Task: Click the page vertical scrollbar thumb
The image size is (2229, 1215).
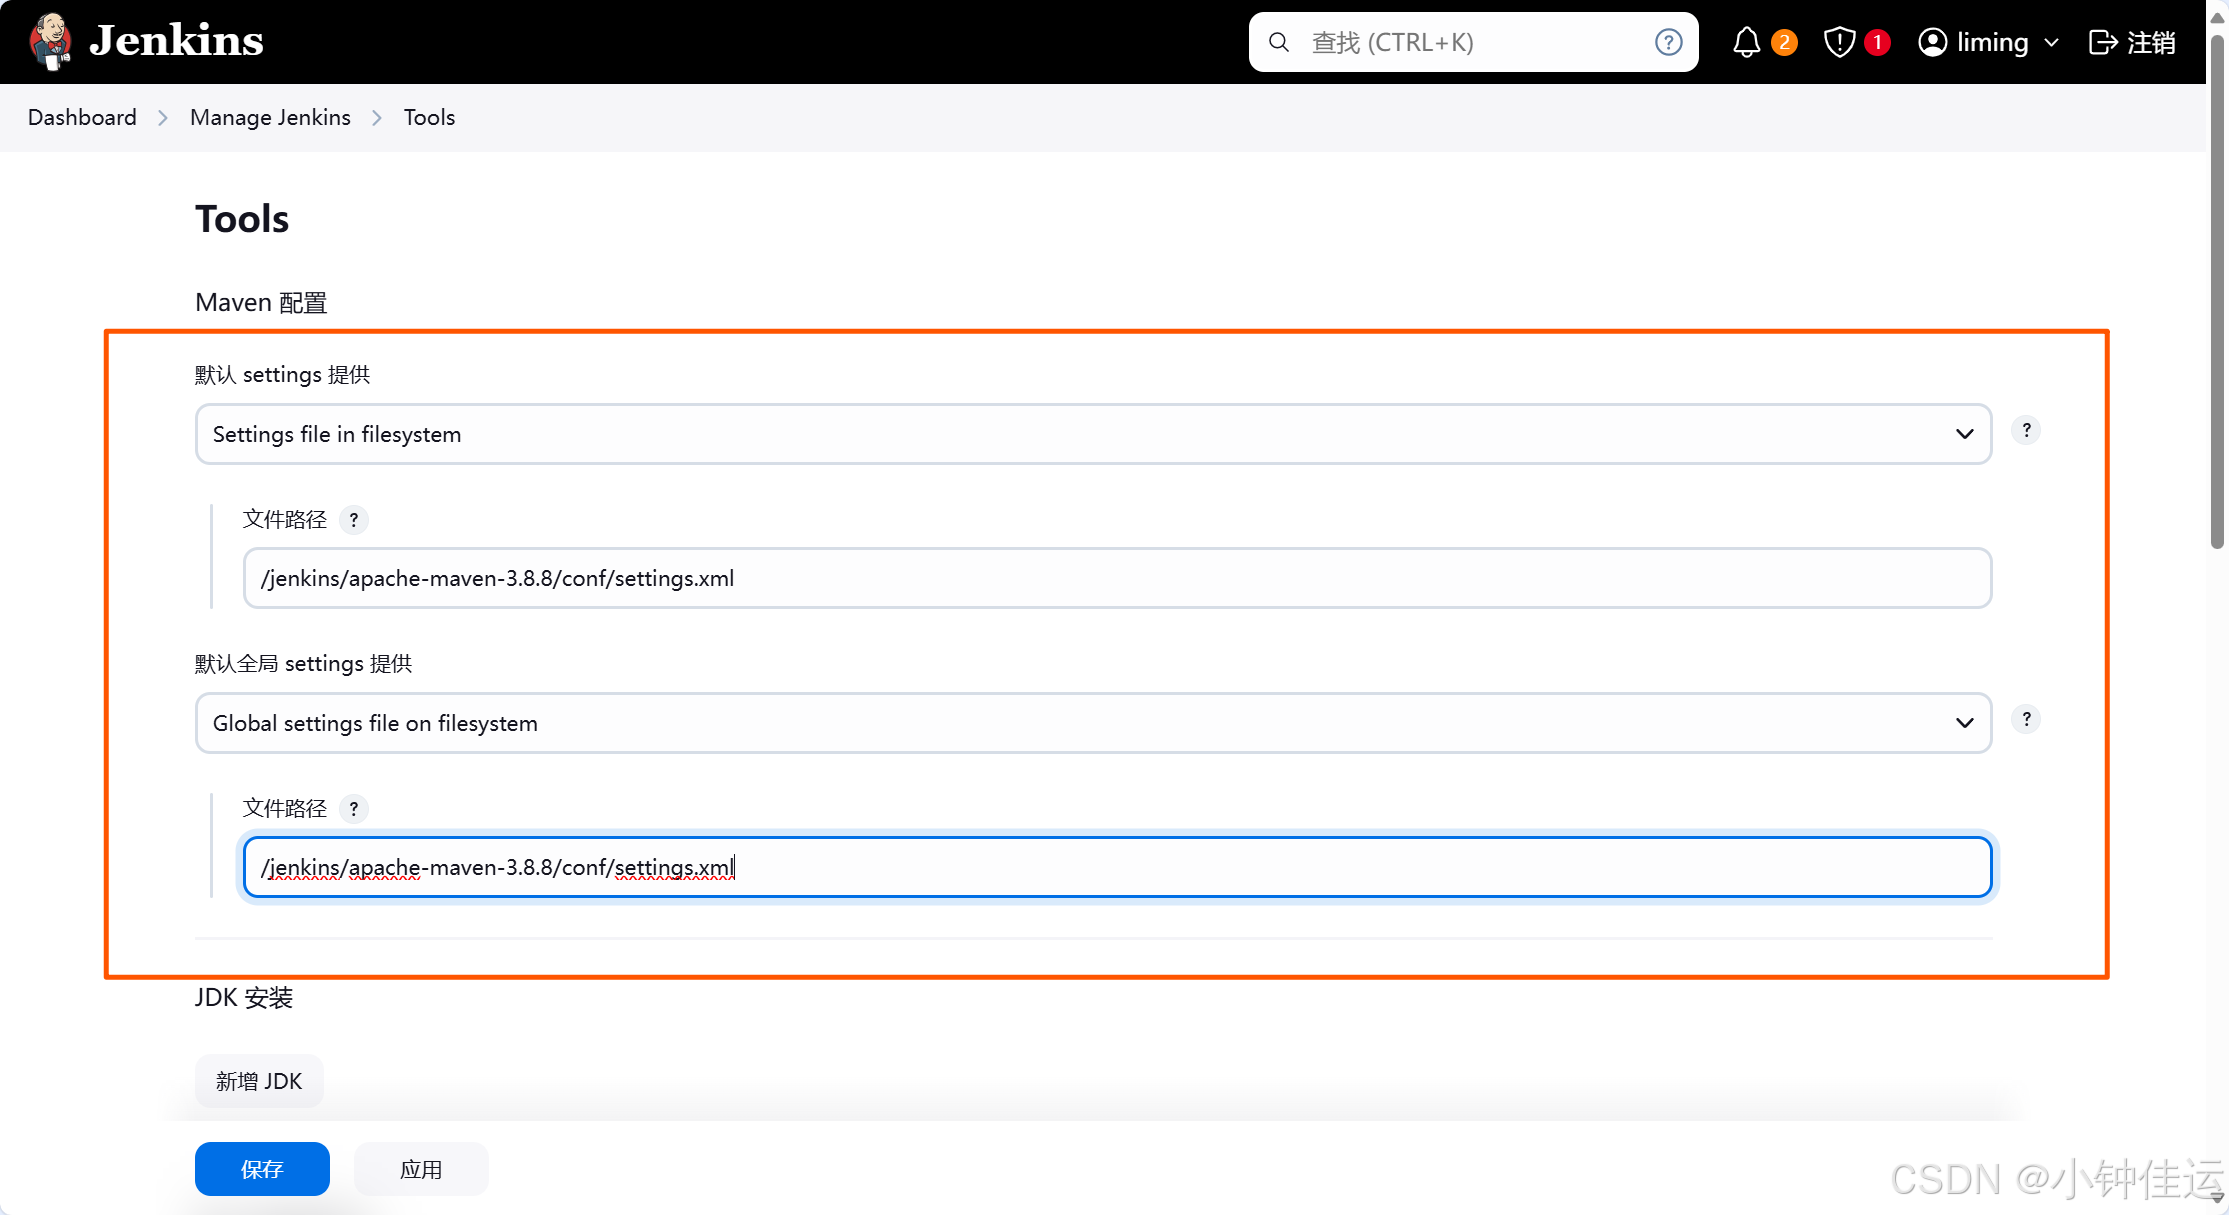Action: [x=2217, y=290]
